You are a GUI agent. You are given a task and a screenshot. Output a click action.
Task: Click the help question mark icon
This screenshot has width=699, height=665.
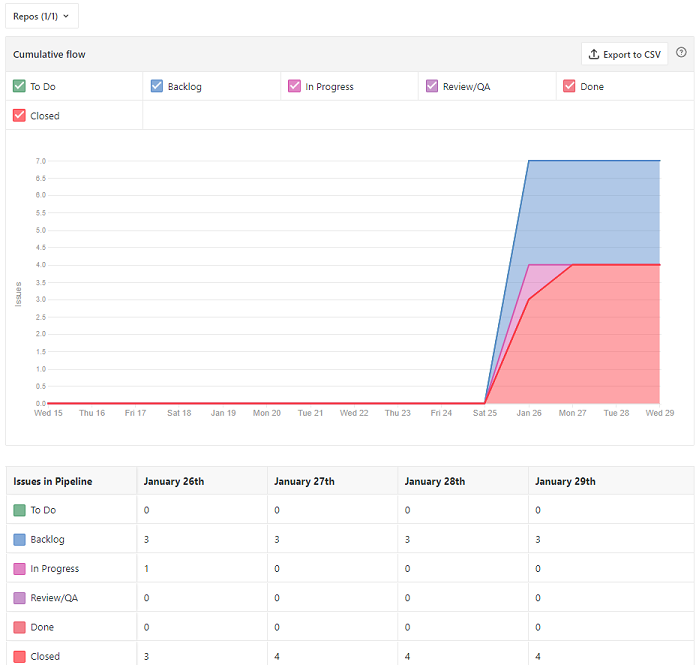pos(682,53)
